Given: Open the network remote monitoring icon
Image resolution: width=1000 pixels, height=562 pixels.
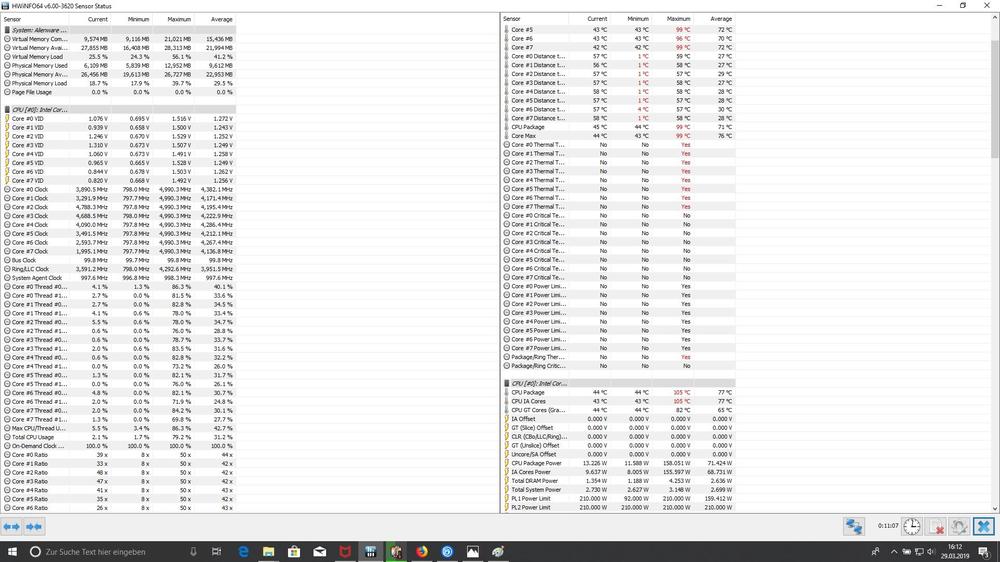Looking at the screenshot, I should pos(853,526).
